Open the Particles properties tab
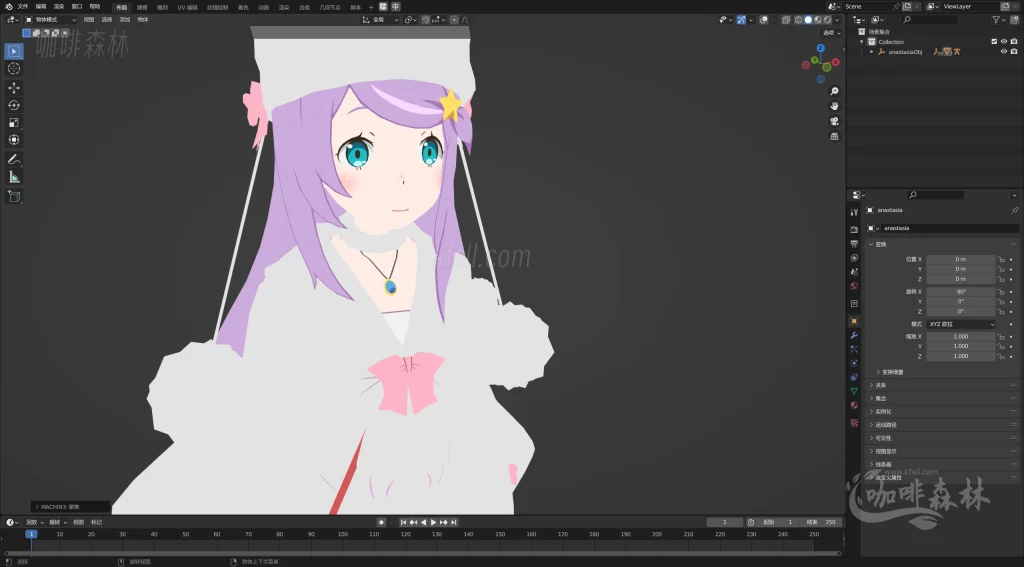This screenshot has width=1024, height=567. [854, 349]
